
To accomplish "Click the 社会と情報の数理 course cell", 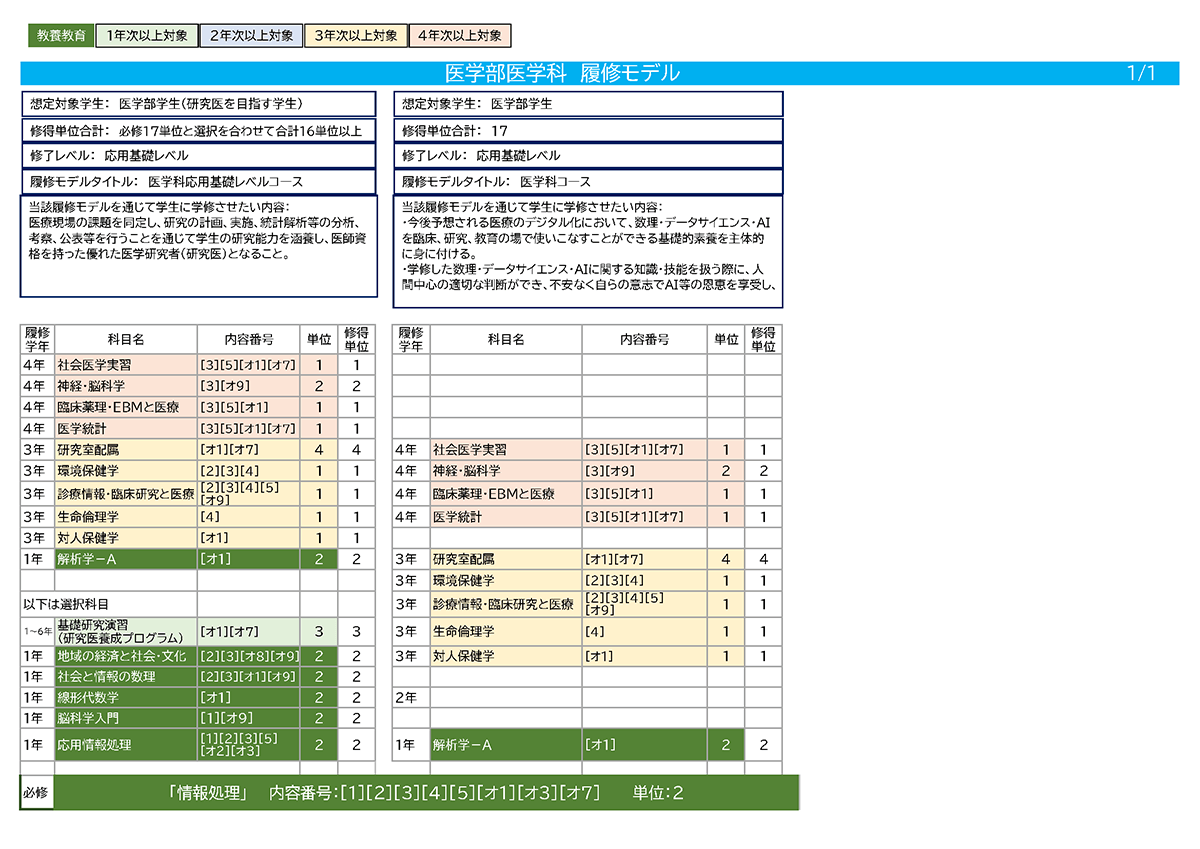I will (x=126, y=677).
